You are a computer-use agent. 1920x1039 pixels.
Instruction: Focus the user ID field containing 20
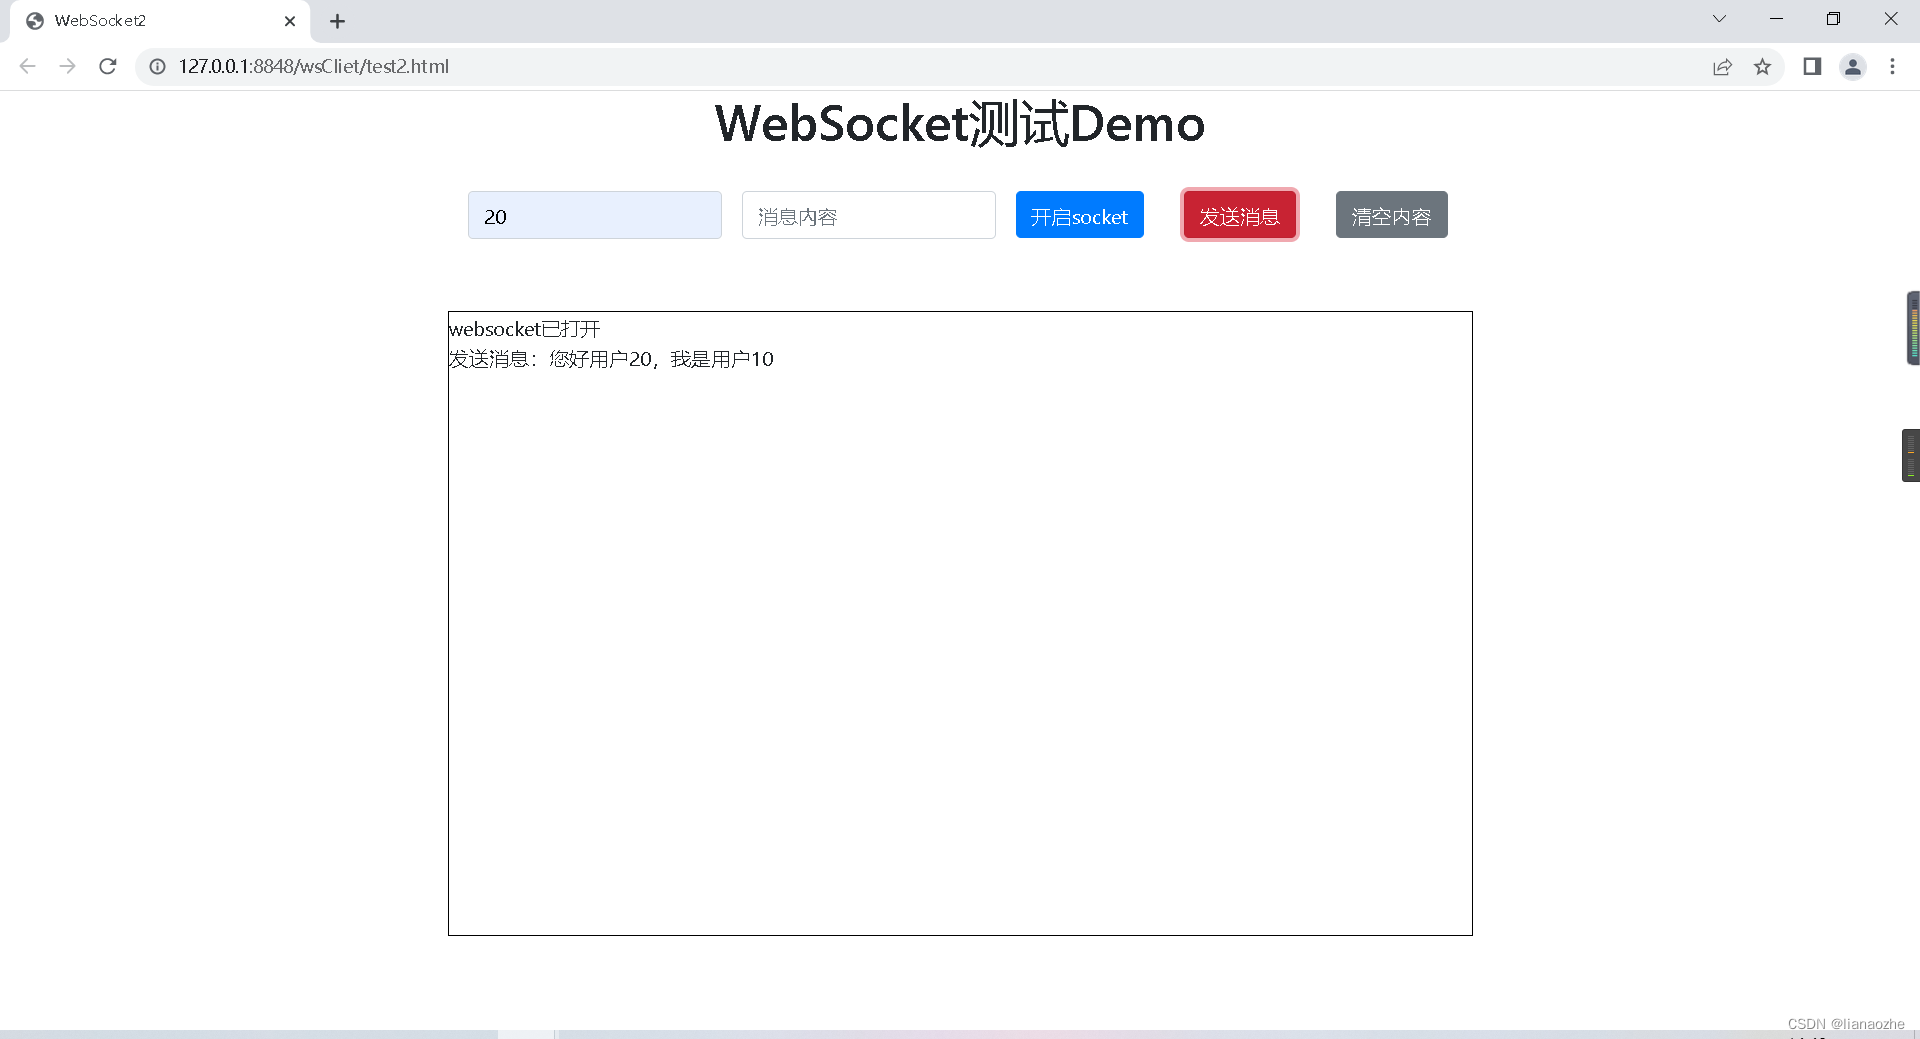pyautogui.click(x=595, y=215)
